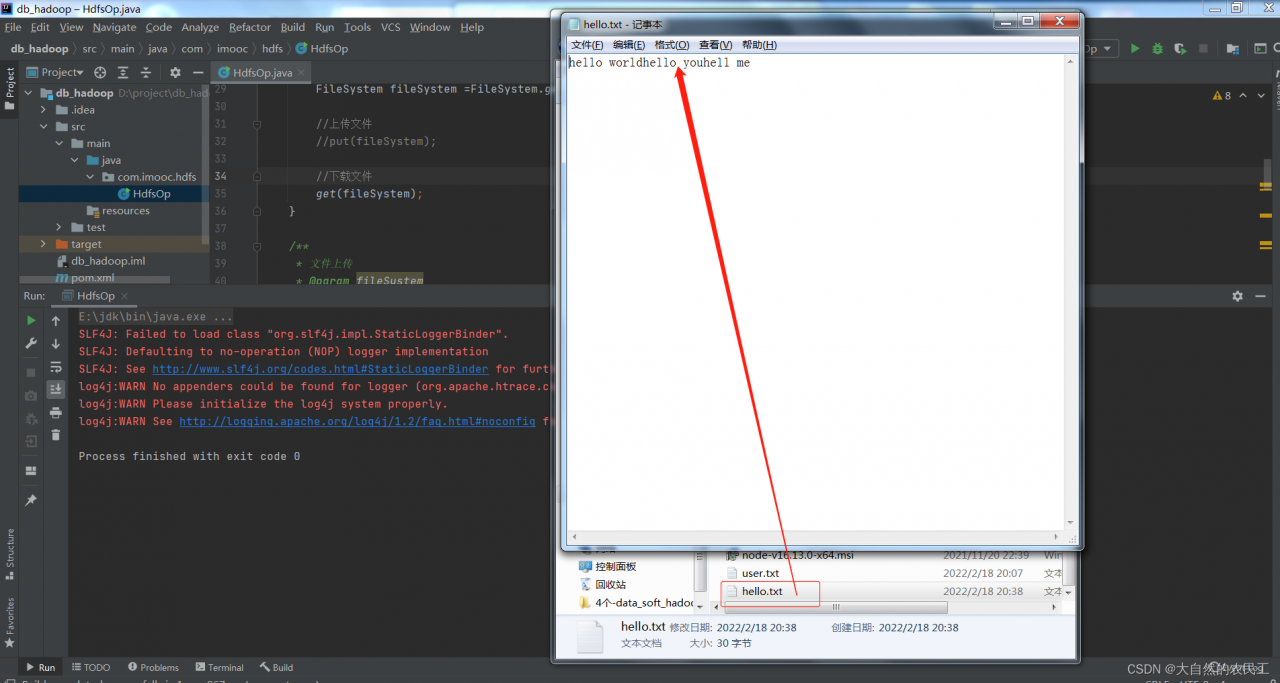Image resolution: width=1280 pixels, height=683 pixels.
Task: Click the camera dump threads icon
Action: 31,396
